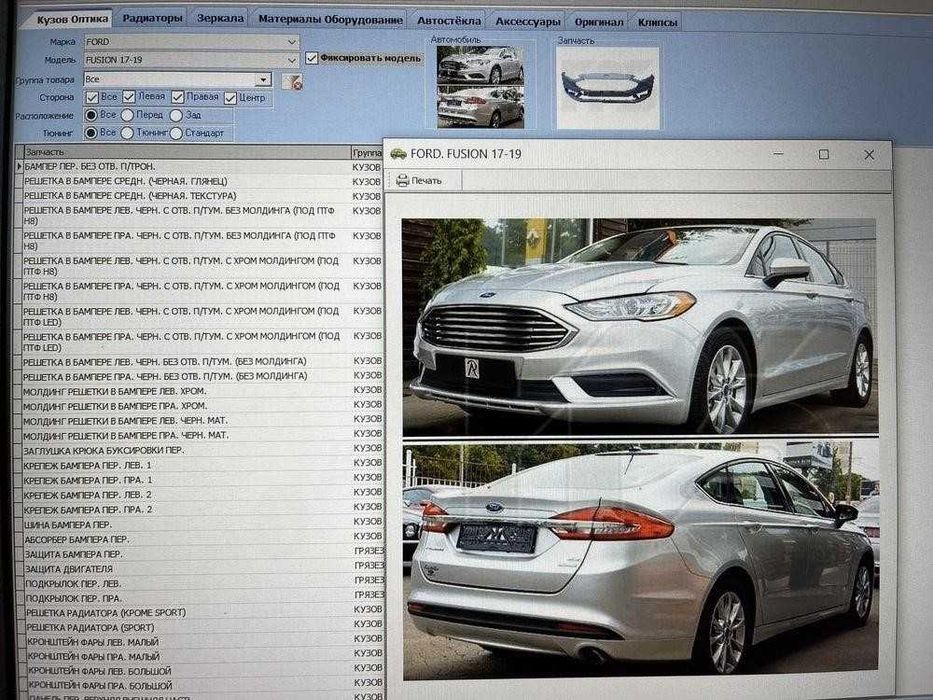933x700 pixels.
Task: Select row 'РЕШЕТКА В БАМПЕРЕ ПРА. ЧЕРН. БЕЗ ОТВ. П/ТУМ.'
Action: coord(201,376)
